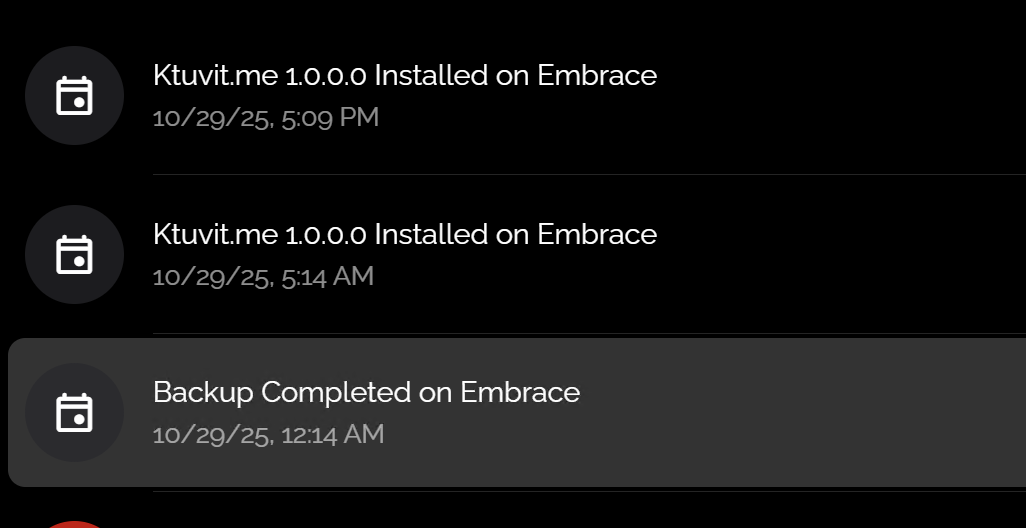Click the word Embrace in Backup Completed title
This screenshot has width=1026, height=528.
click(x=519, y=392)
